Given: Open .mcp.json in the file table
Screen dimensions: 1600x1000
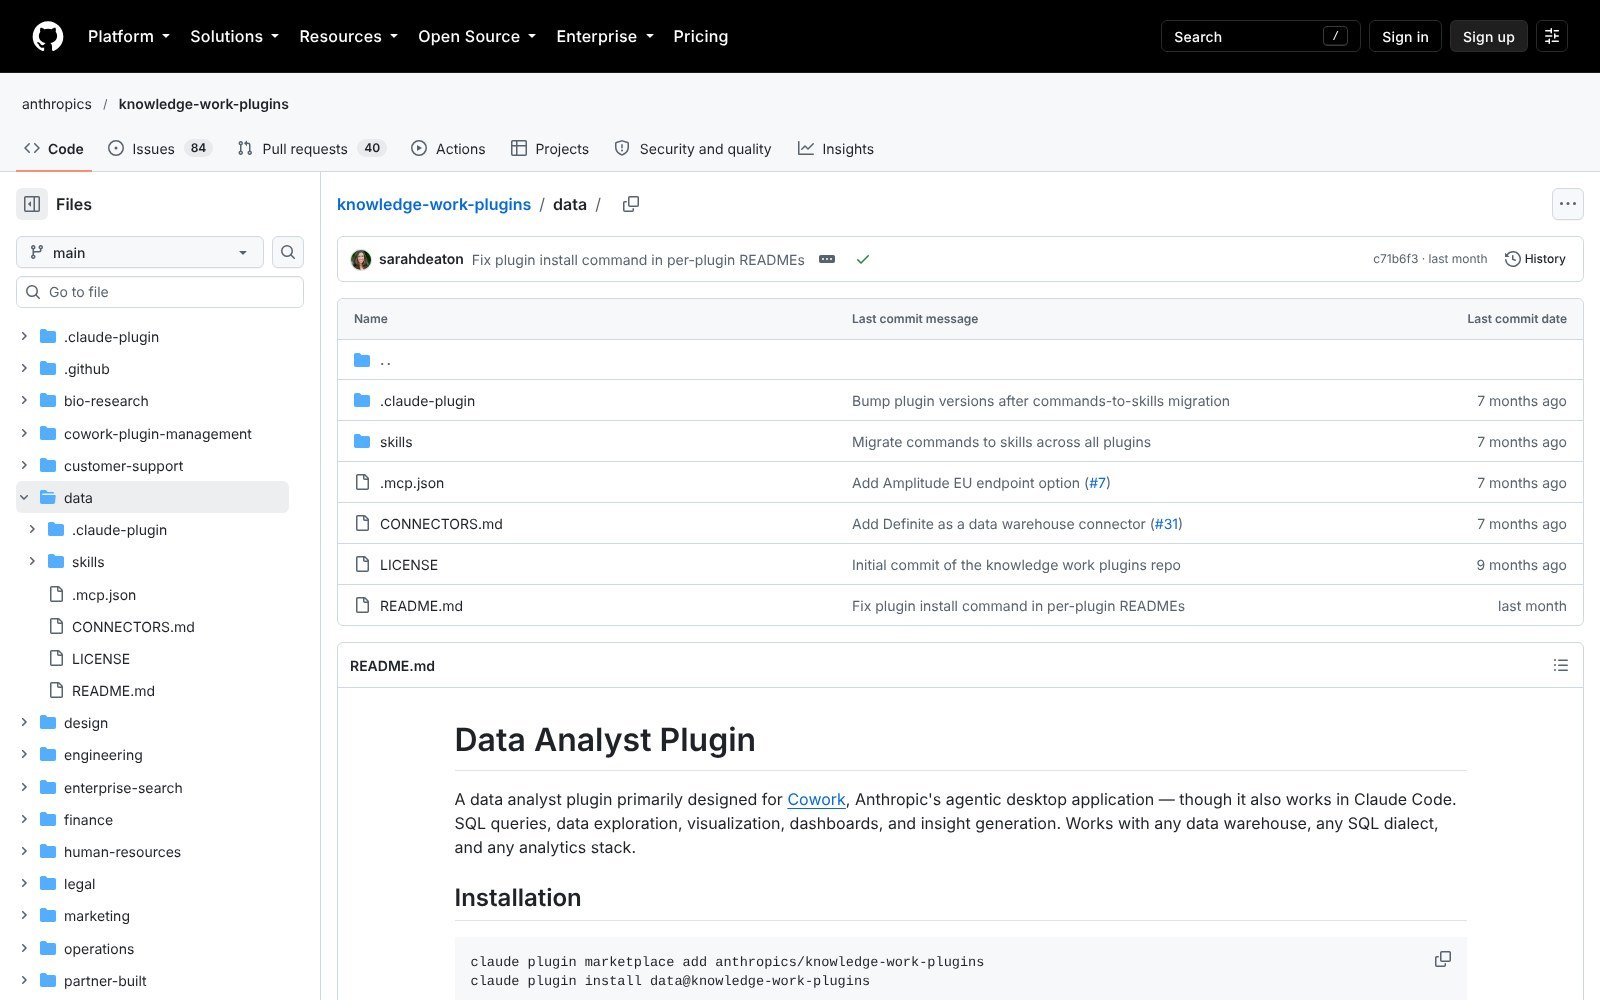Looking at the screenshot, I should click(411, 483).
